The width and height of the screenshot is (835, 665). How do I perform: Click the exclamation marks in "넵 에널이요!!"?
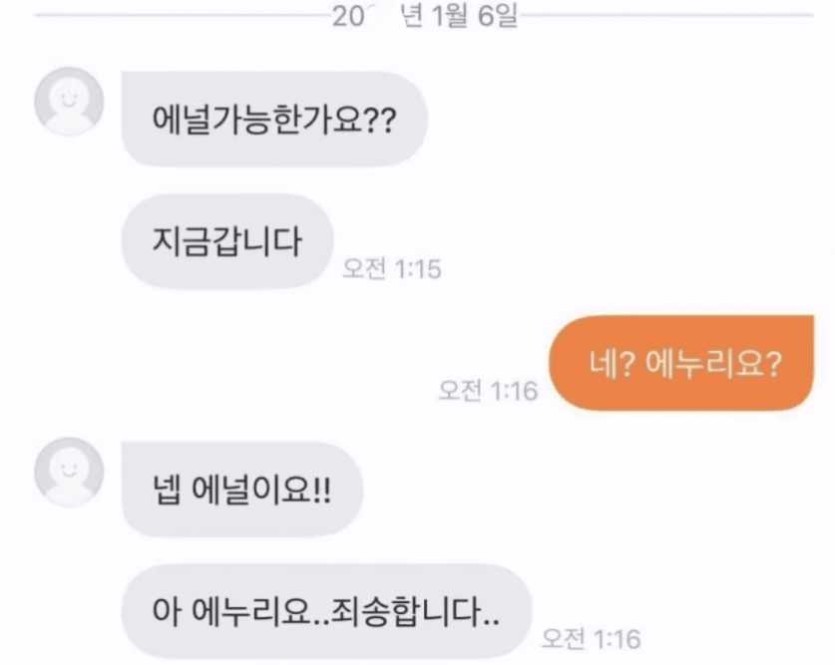pos(323,490)
